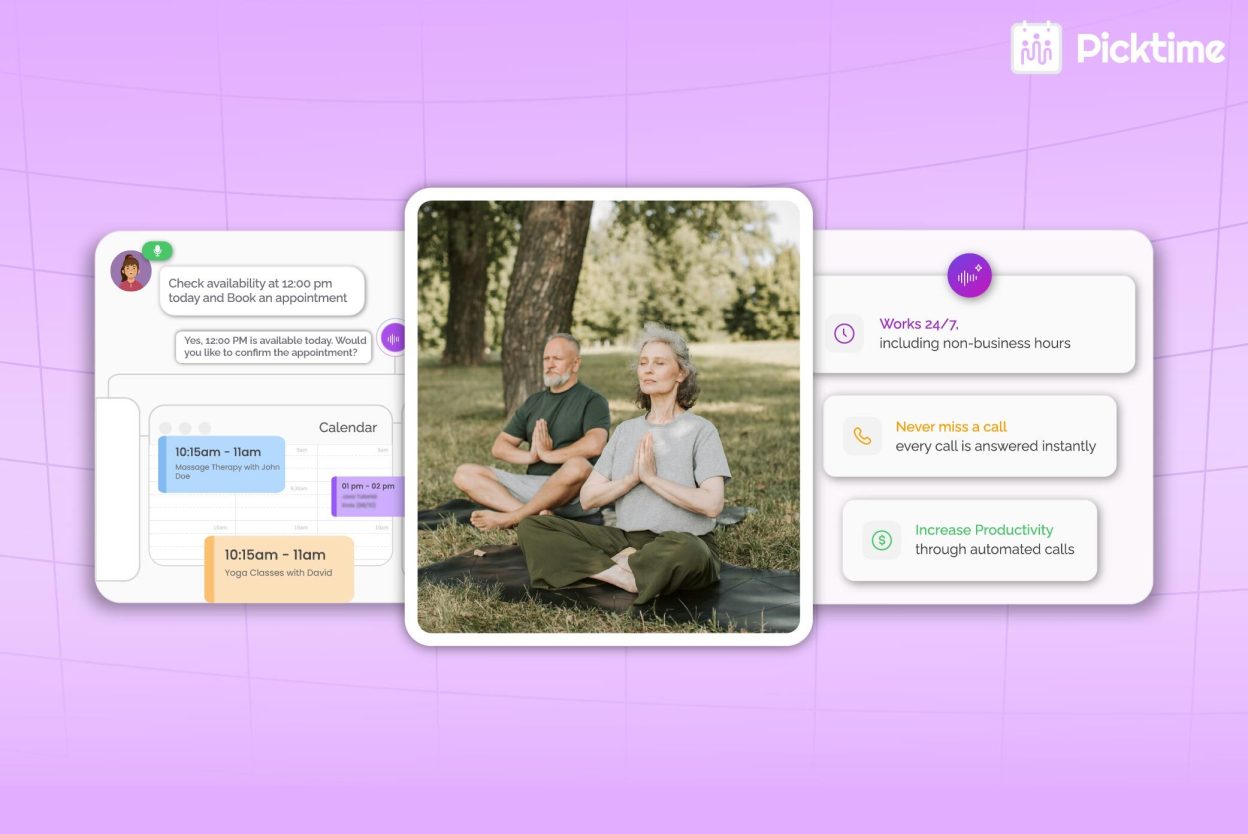This screenshot has width=1248, height=834.
Task: Click 'through automated calls' text
Action: point(995,549)
